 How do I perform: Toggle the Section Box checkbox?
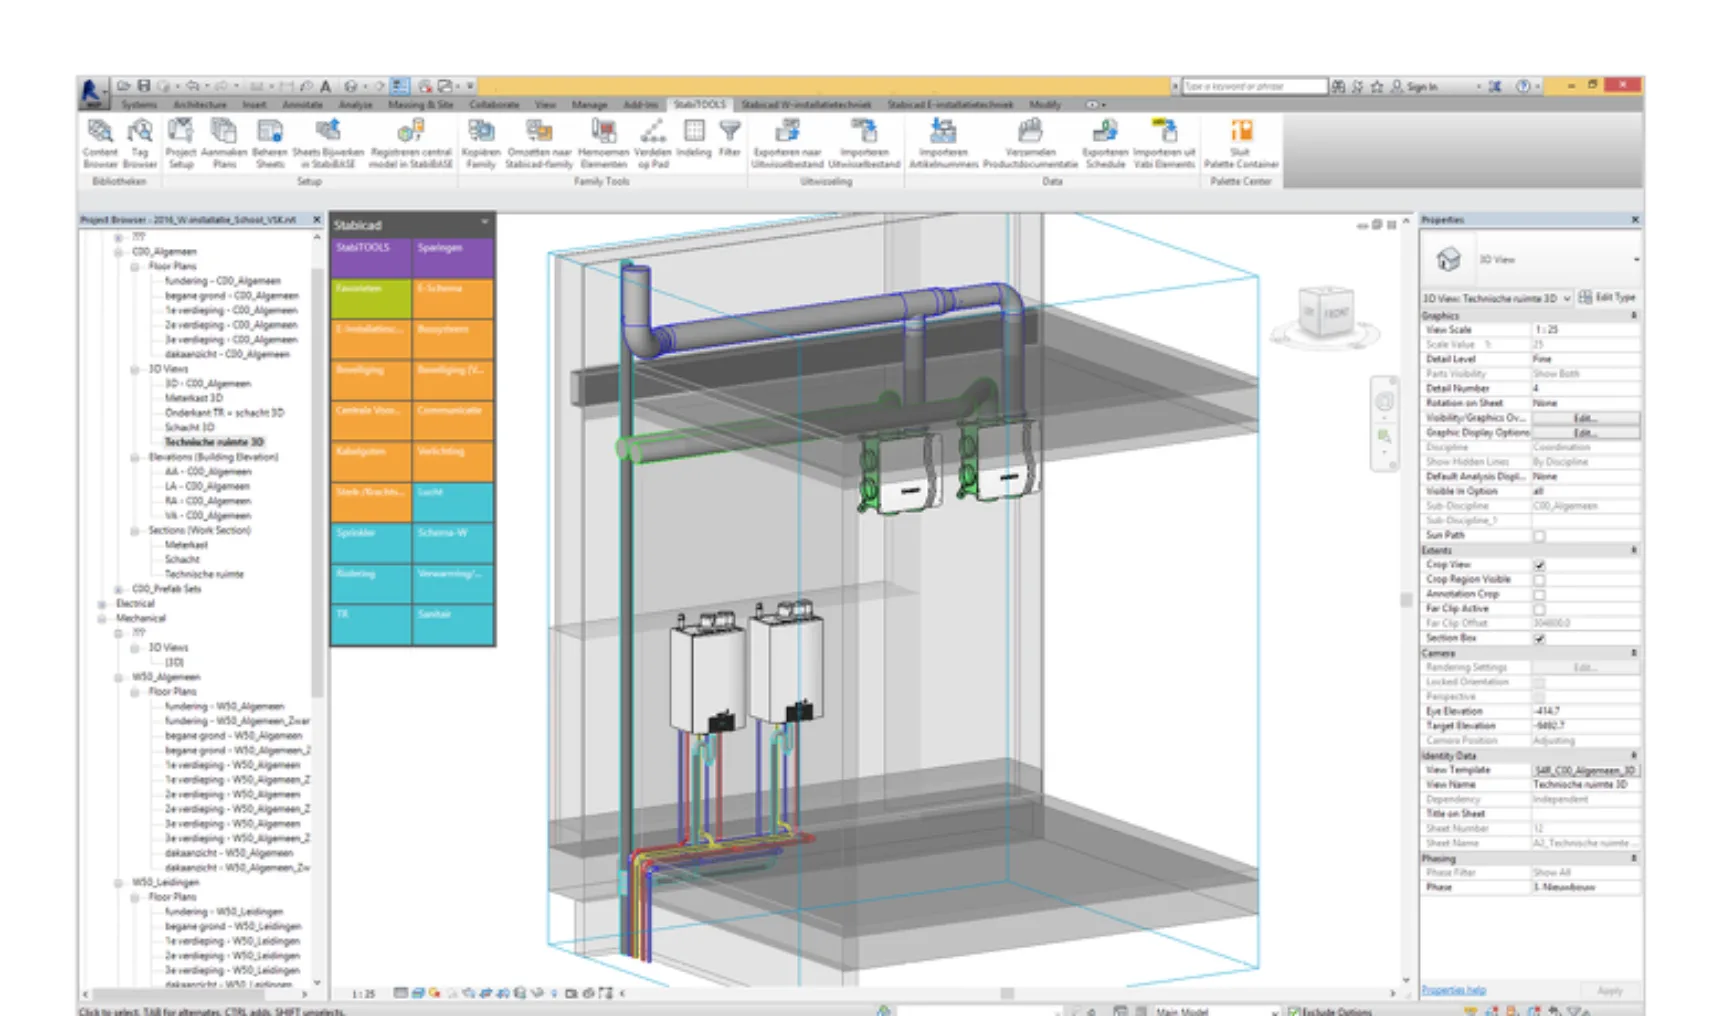coord(1539,638)
